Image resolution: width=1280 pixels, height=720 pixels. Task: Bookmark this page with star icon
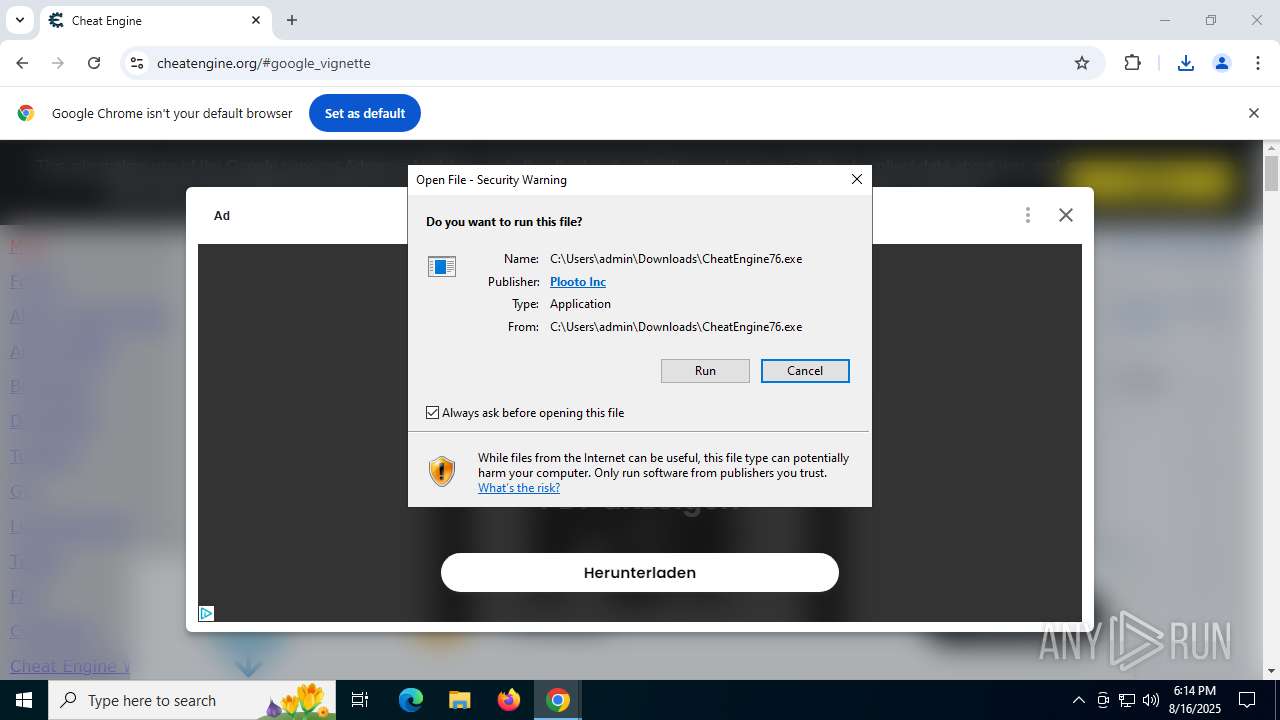click(1082, 63)
